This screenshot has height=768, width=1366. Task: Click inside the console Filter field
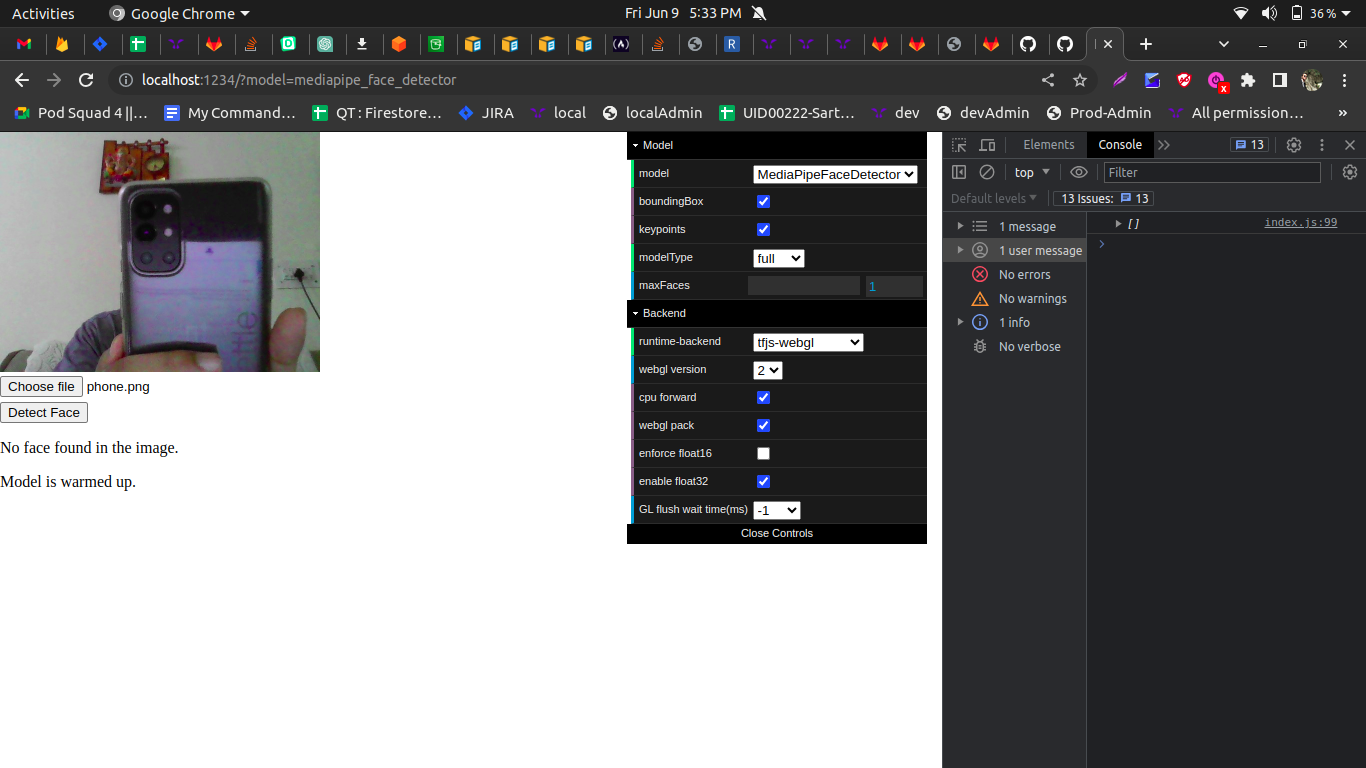coord(1210,171)
